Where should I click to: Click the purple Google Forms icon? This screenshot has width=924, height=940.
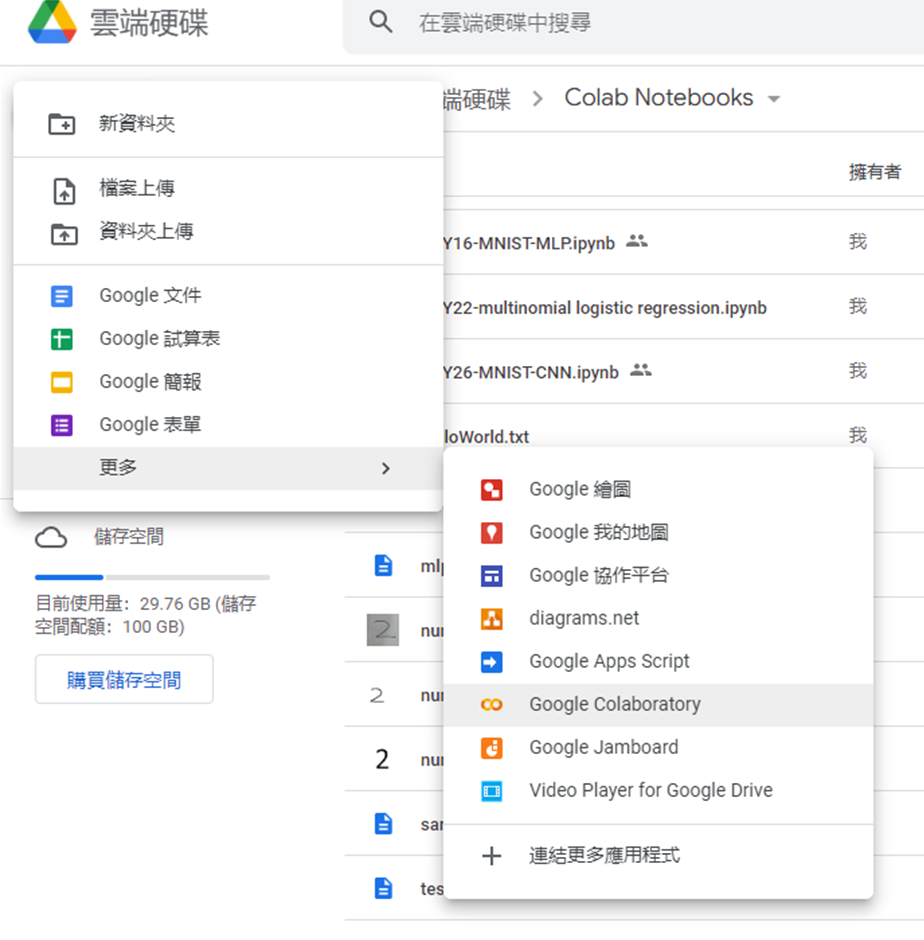pos(62,426)
